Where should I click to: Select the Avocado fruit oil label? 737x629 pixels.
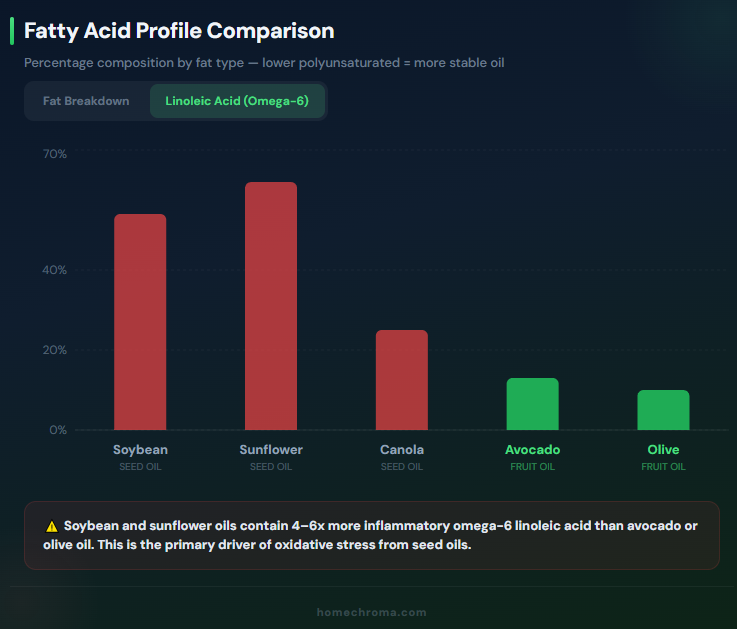[x=532, y=450]
